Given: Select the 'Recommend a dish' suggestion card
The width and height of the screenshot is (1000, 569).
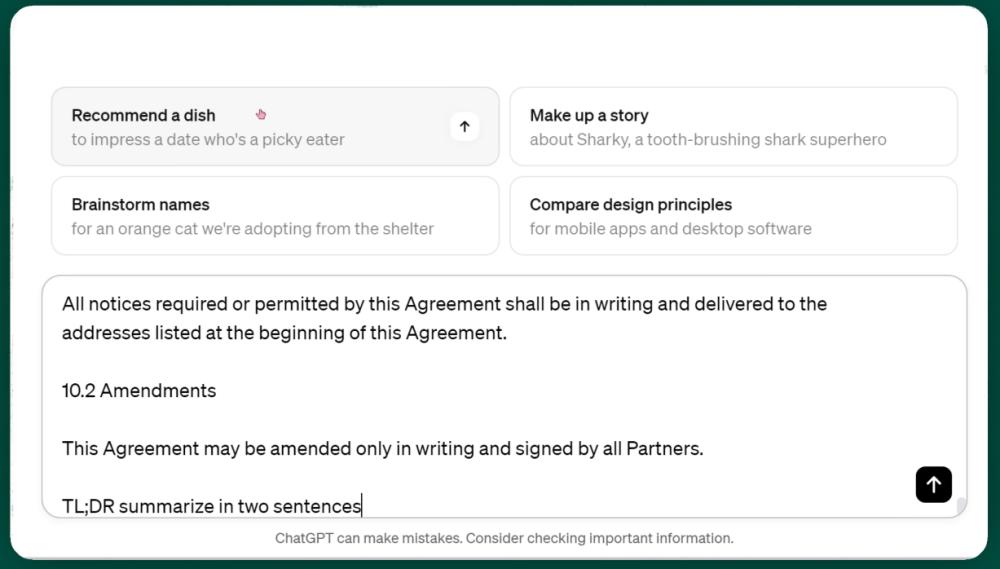Looking at the screenshot, I should (x=275, y=126).
